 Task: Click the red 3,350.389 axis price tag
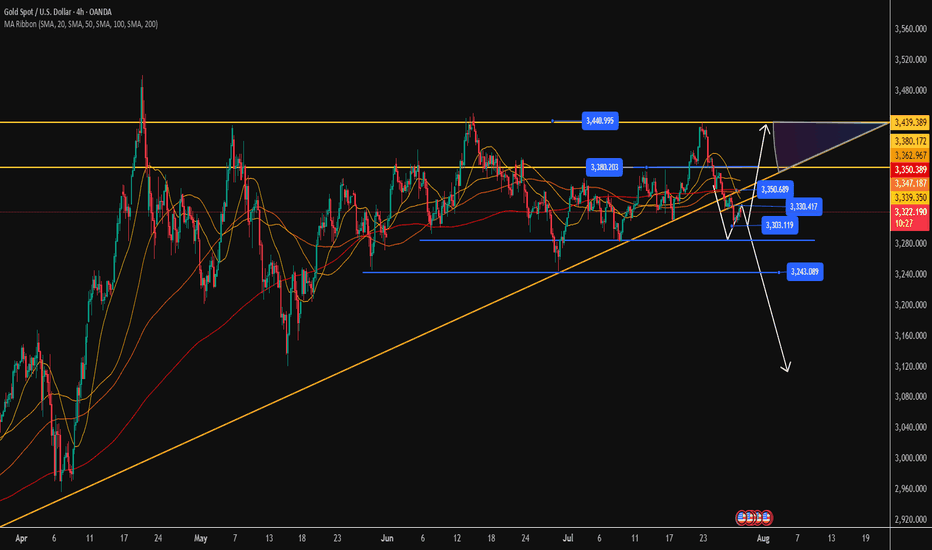(910, 169)
